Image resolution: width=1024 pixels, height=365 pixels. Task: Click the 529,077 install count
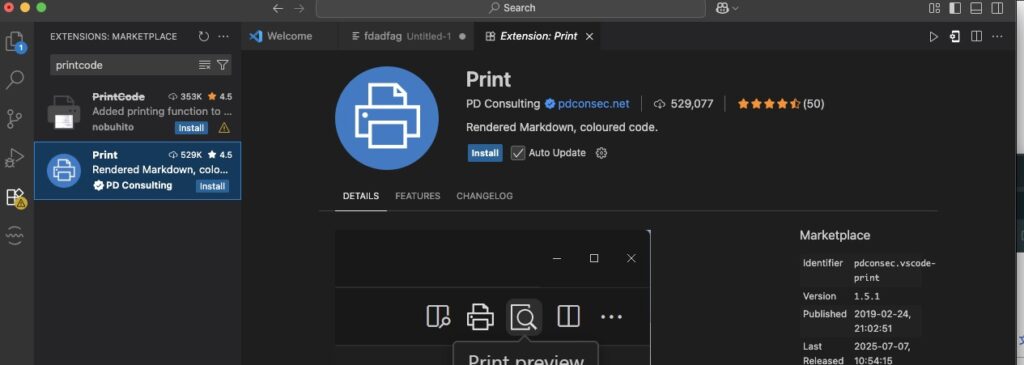point(683,104)
